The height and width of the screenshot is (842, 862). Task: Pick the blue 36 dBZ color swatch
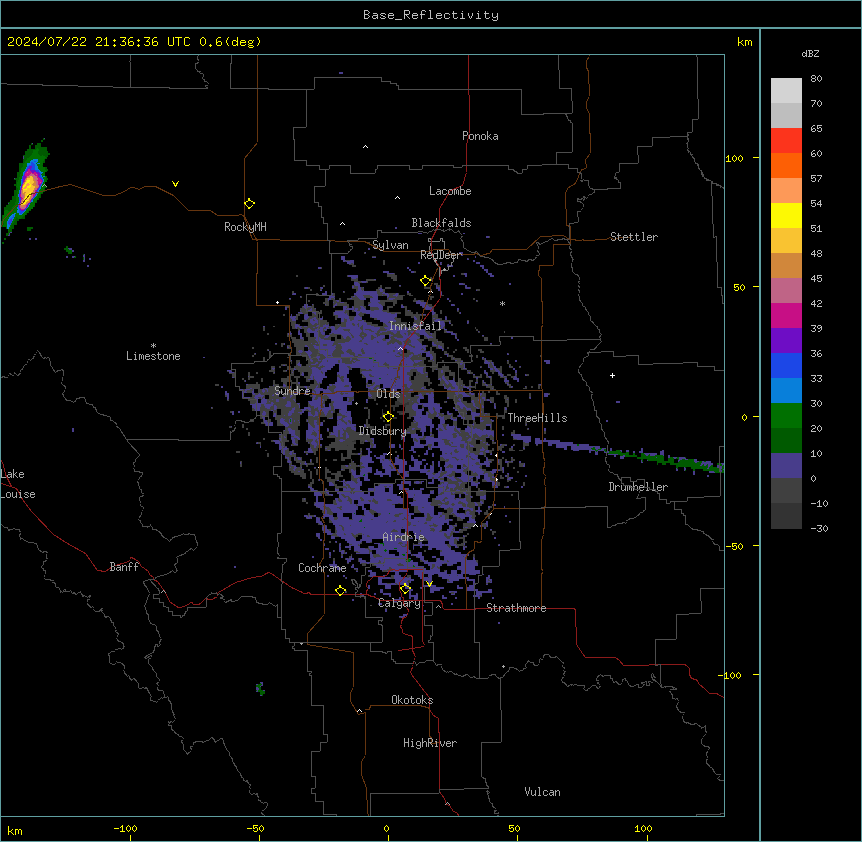pyautogui.click(x=786, y=365)
